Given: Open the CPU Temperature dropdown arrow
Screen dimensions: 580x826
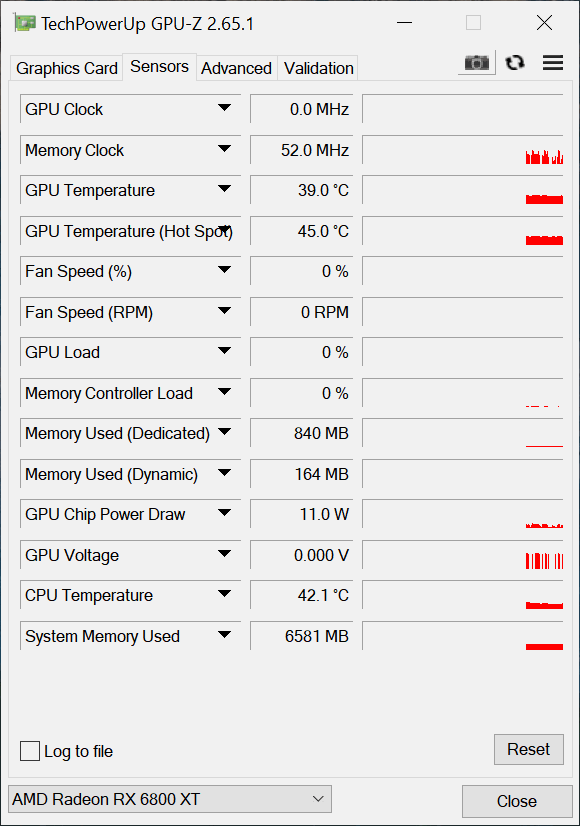Looking at the screenshot, I should (x=224, y=594).
